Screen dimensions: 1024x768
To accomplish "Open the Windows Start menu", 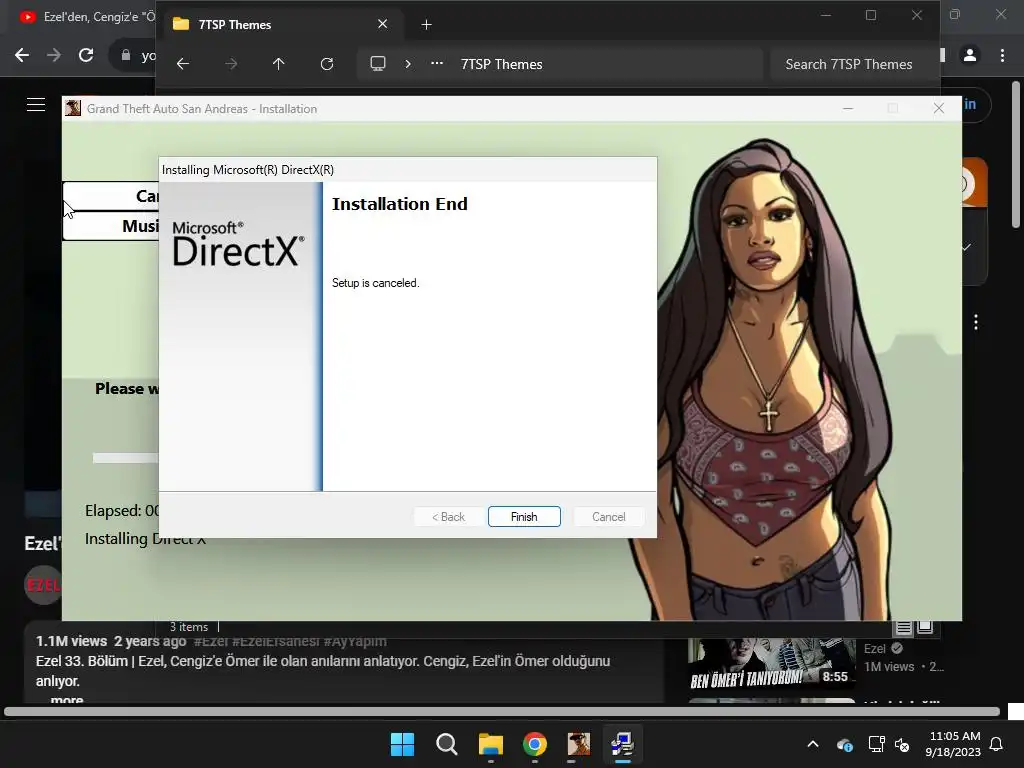I will click(402, 744).
